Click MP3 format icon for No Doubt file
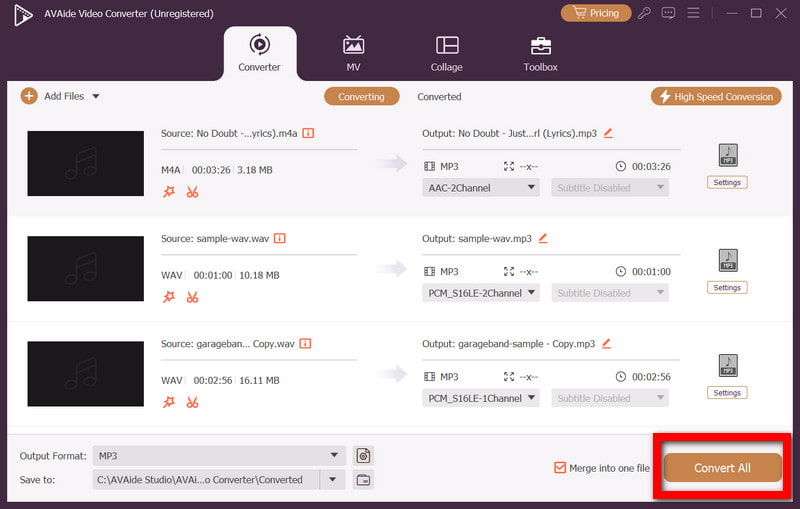The width and height of the screenshot is (800, 509). tap(728, 155)
